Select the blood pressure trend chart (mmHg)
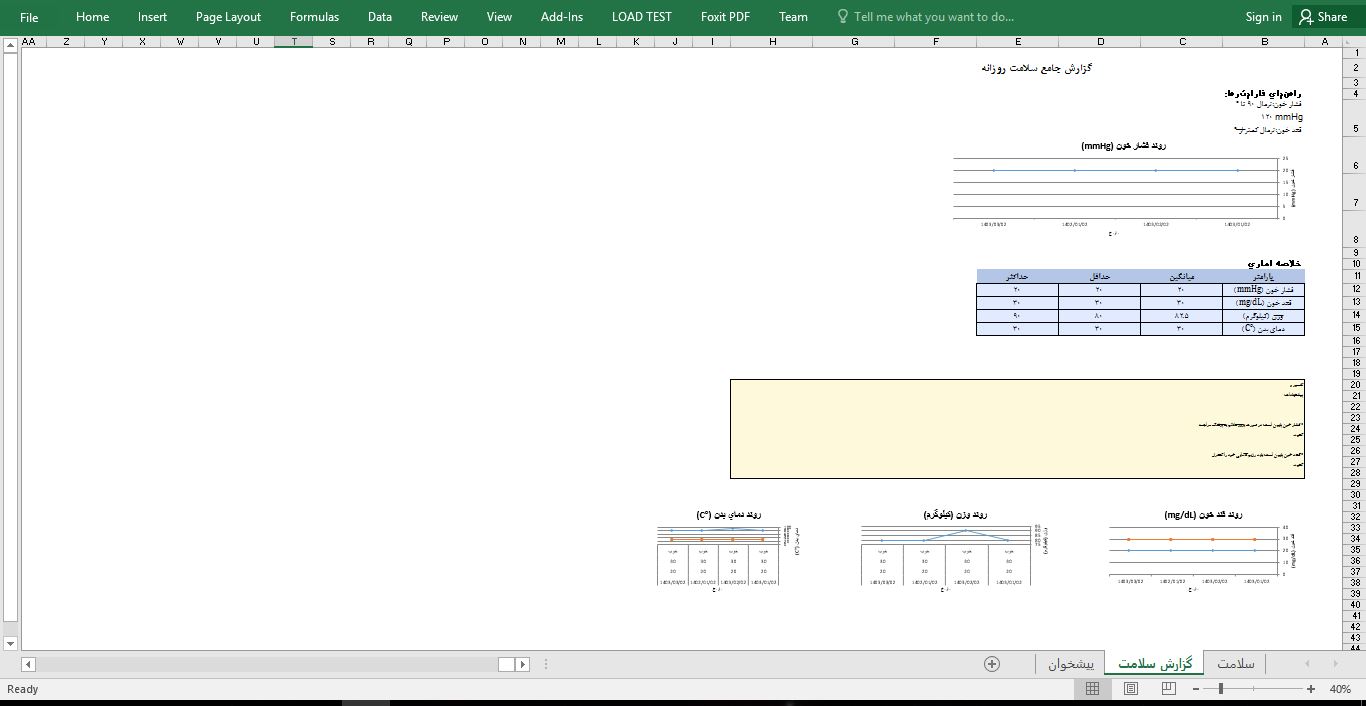This screenshot has width=1366, height=706. tap(1123, 189)
